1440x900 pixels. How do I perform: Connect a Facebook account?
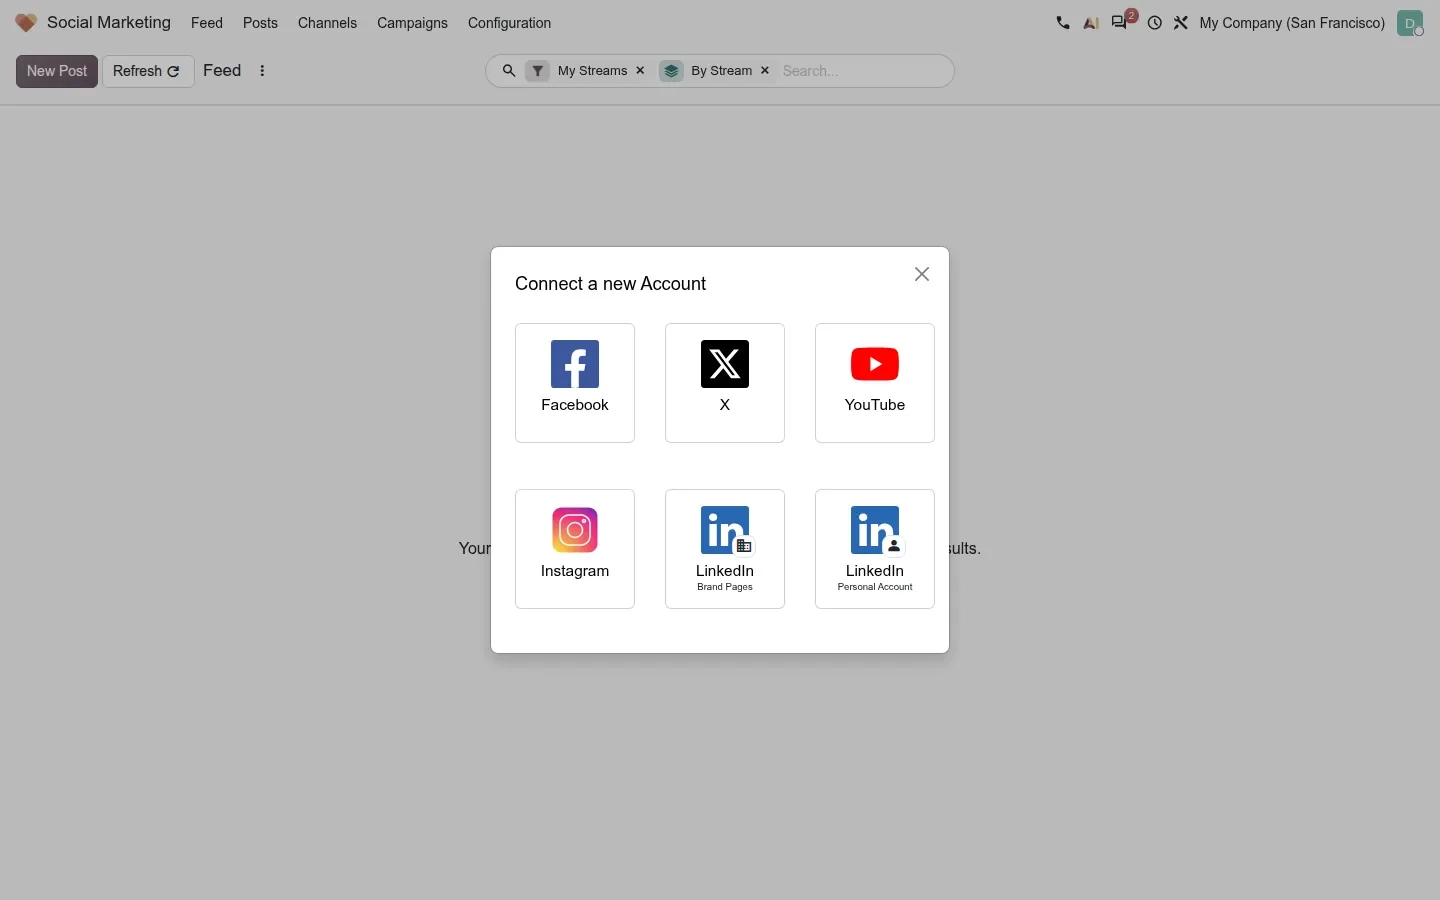pyautogui.click(x=575, y=383)
